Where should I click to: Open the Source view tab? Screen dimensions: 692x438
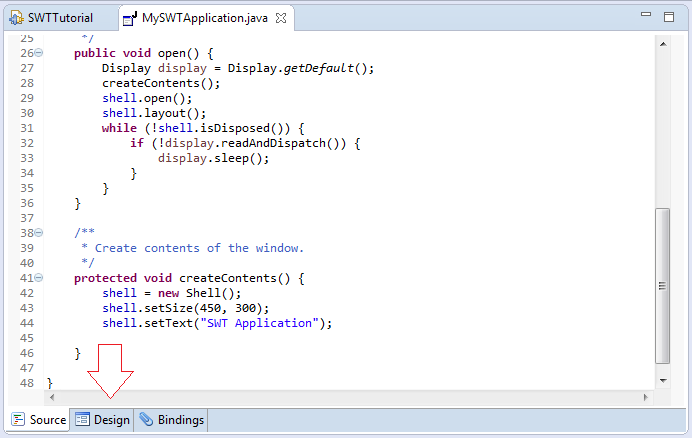(39, 419)
